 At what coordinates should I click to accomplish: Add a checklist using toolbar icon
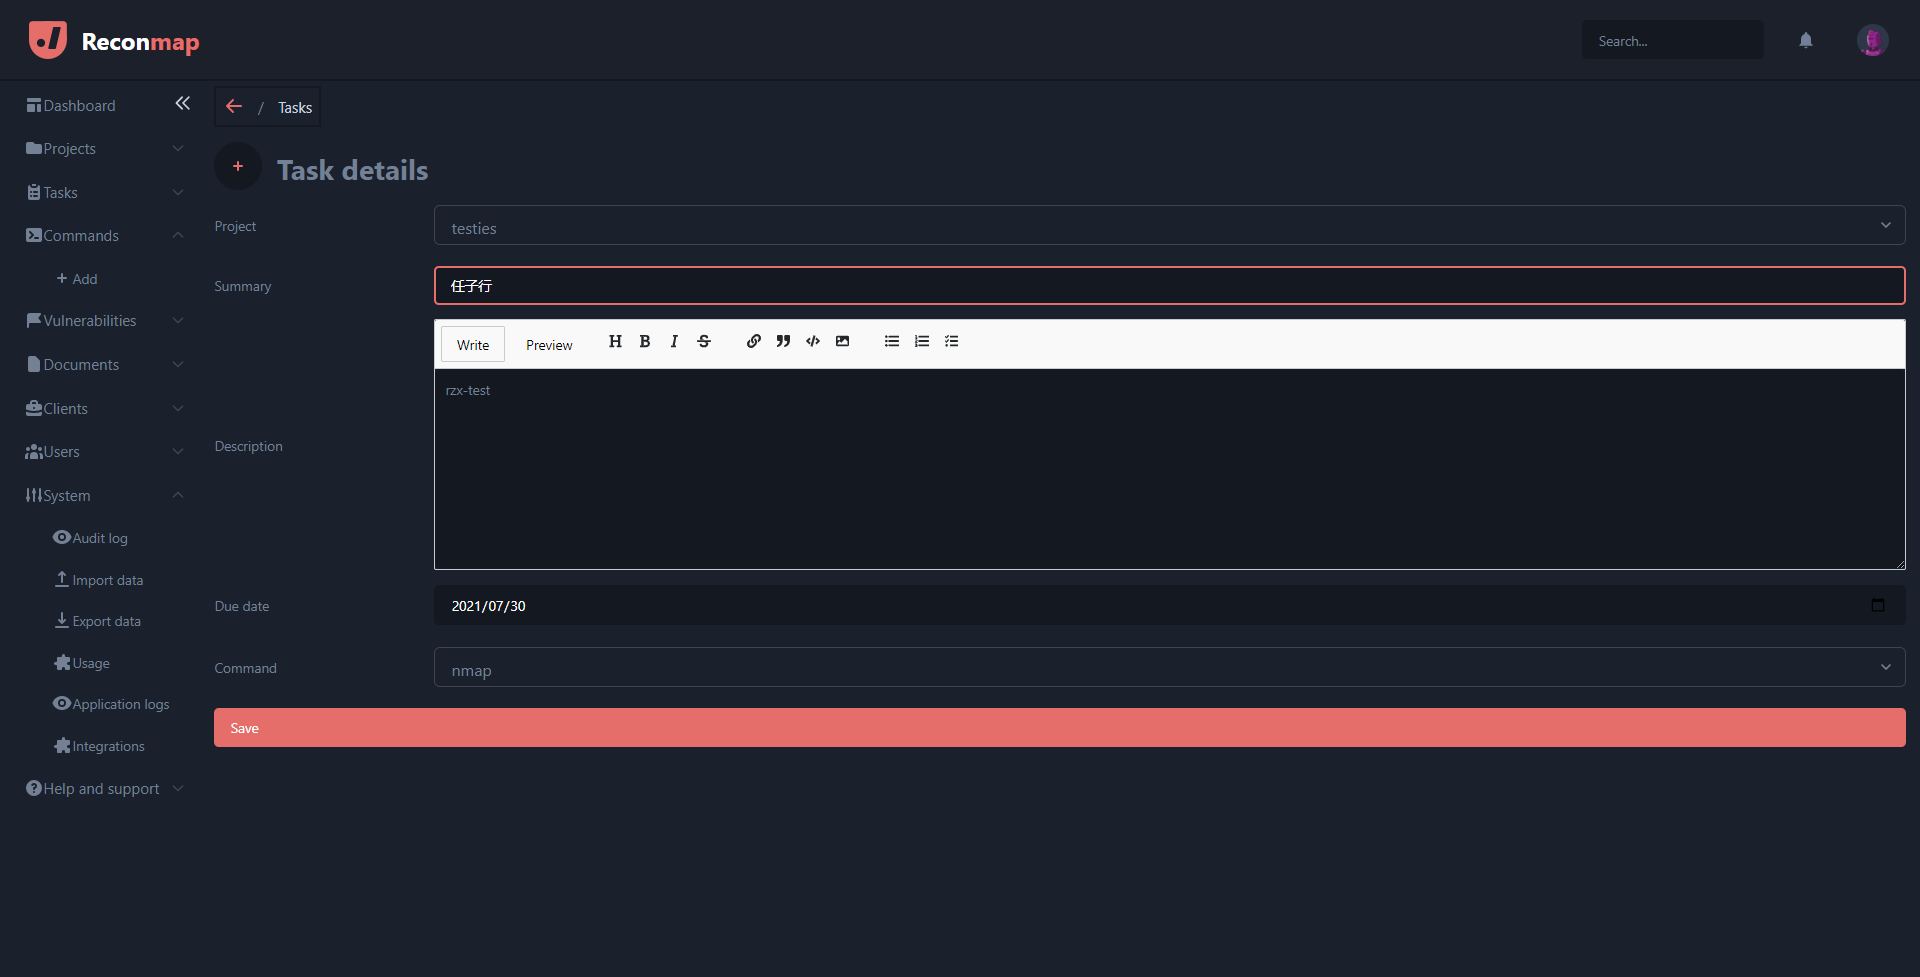coord(952,342)
